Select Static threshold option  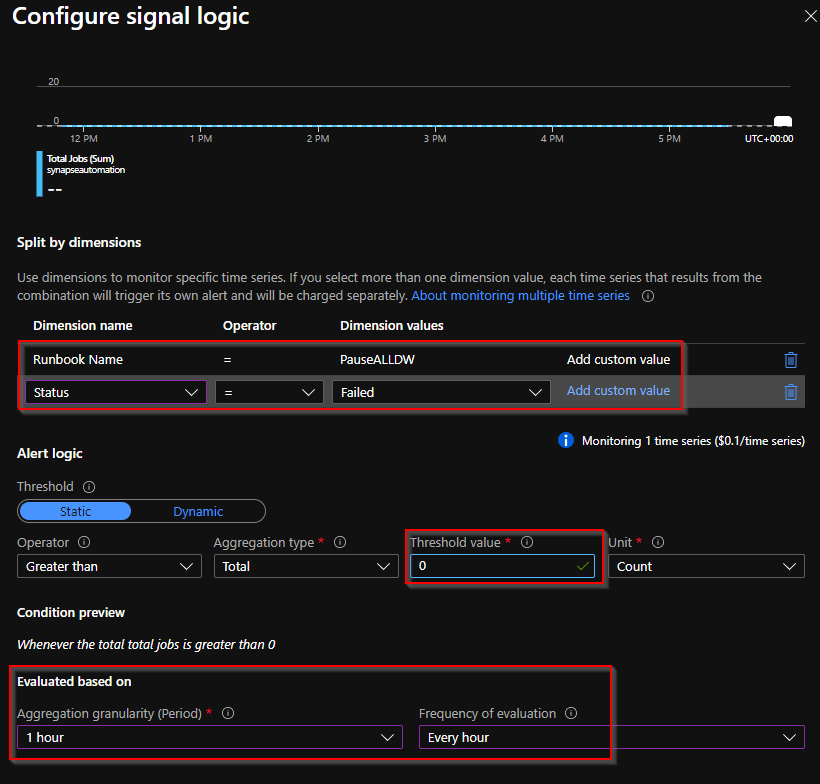coord(75,511)
